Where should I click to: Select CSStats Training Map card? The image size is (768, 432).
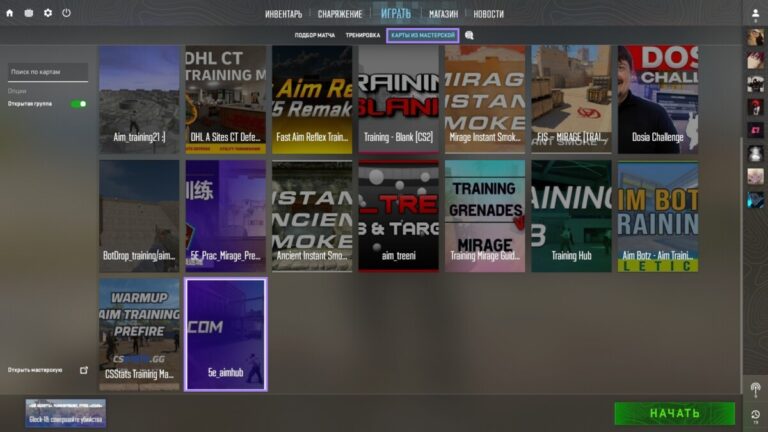(x=139, y=335)
